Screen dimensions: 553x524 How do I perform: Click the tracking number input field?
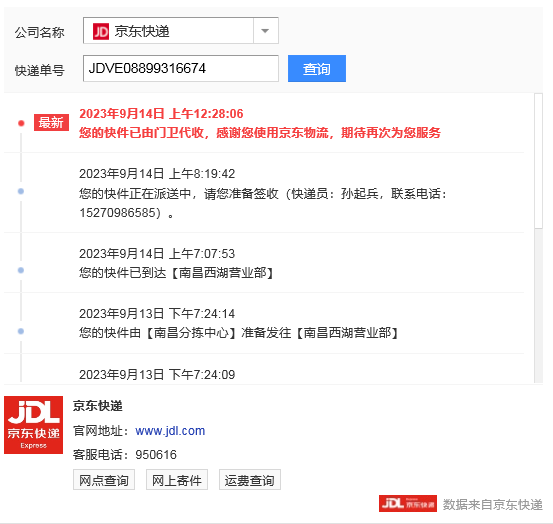(x=181, y=68)
